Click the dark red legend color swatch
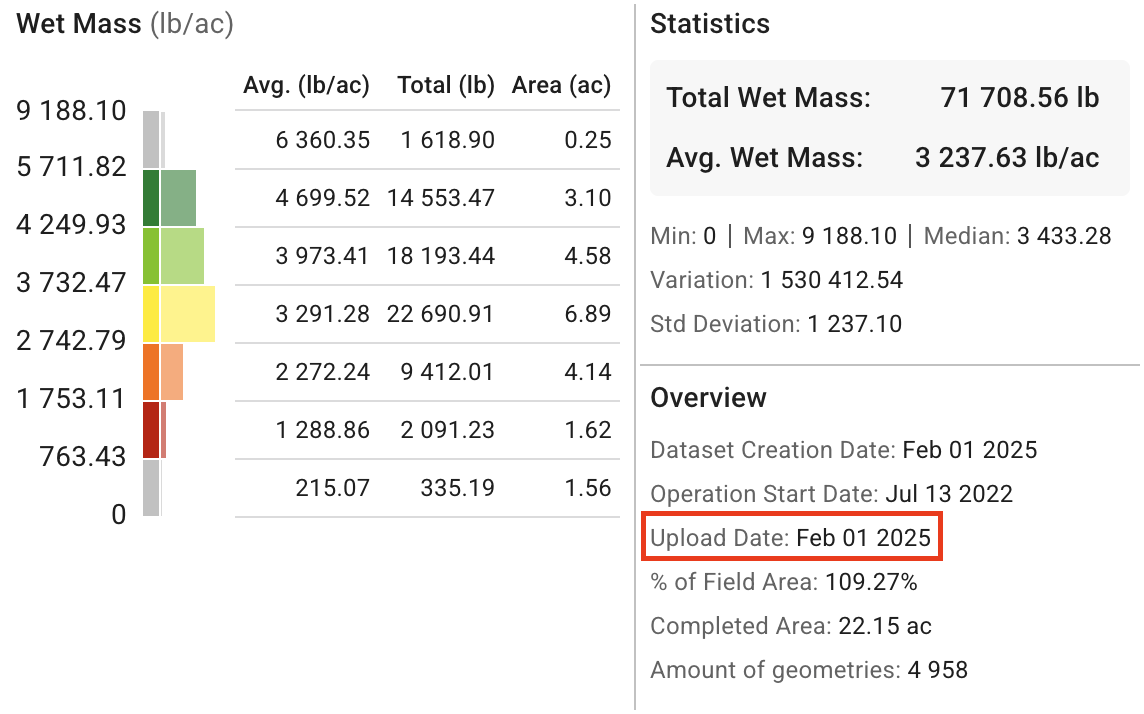 [151, 430]
